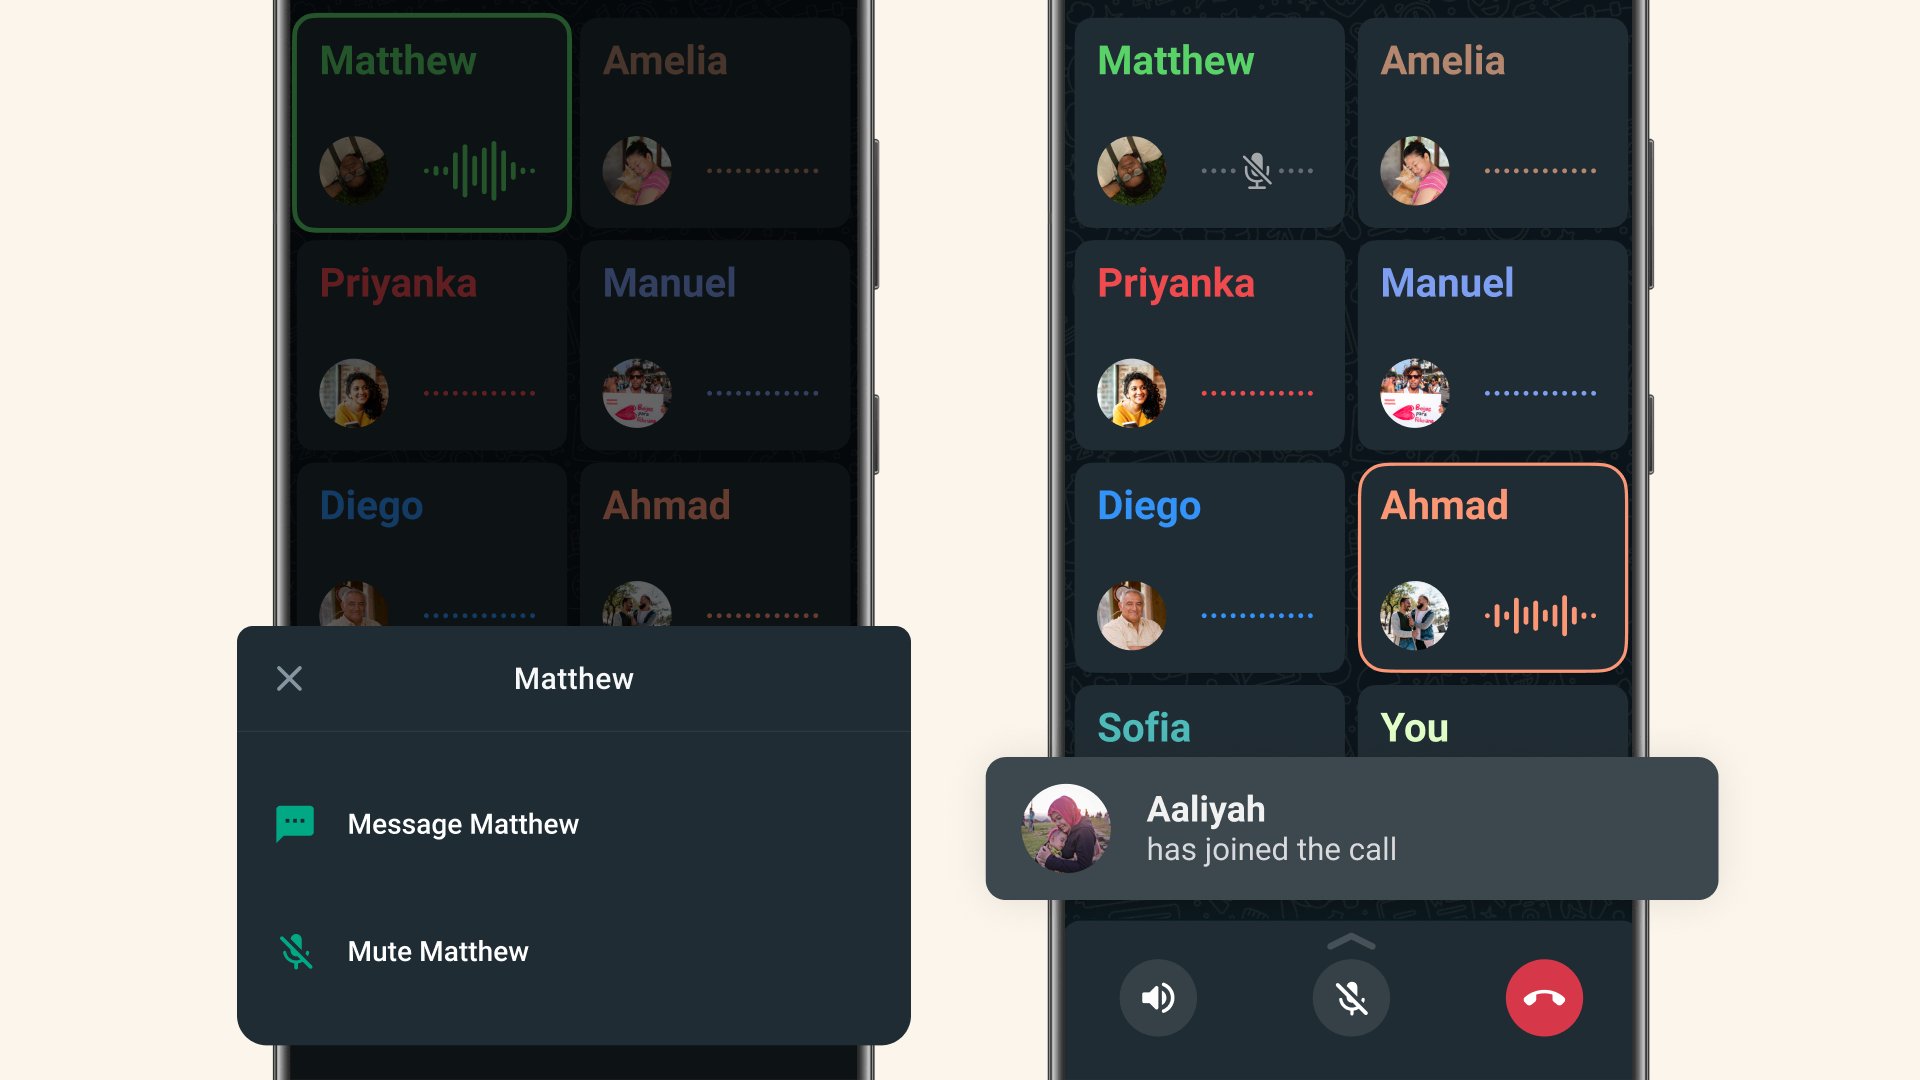Click the mute icon for Matthew
Screen dimensions: 1920x1080
tap(291, 951)
